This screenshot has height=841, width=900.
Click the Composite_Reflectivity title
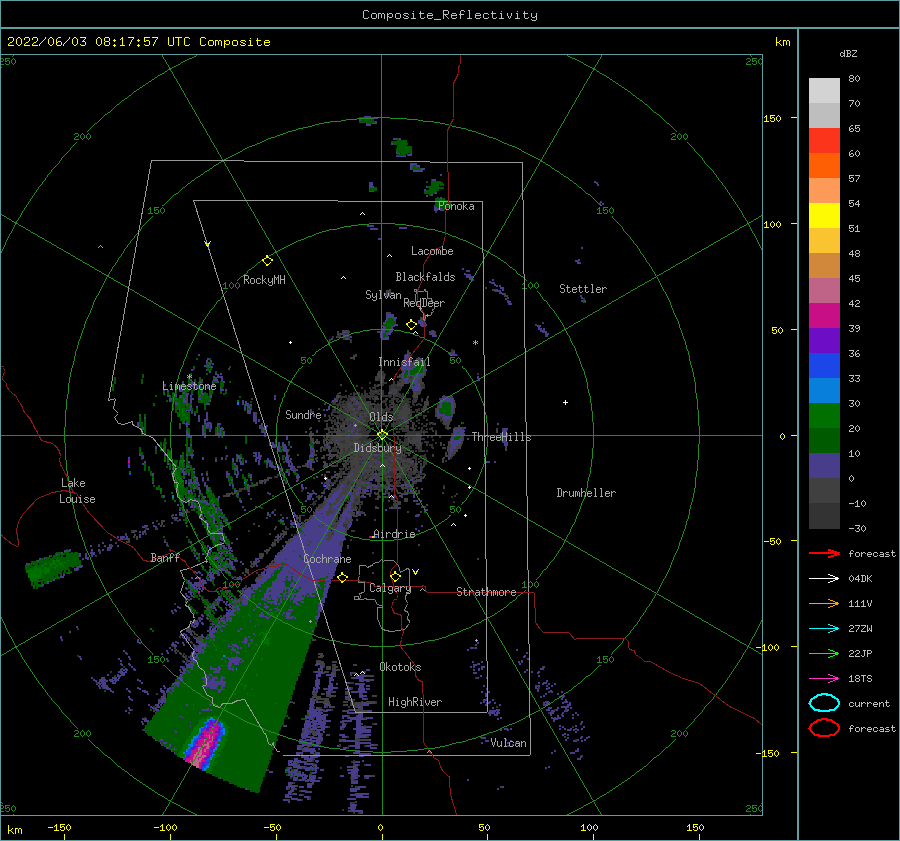(x=450, y=15)
